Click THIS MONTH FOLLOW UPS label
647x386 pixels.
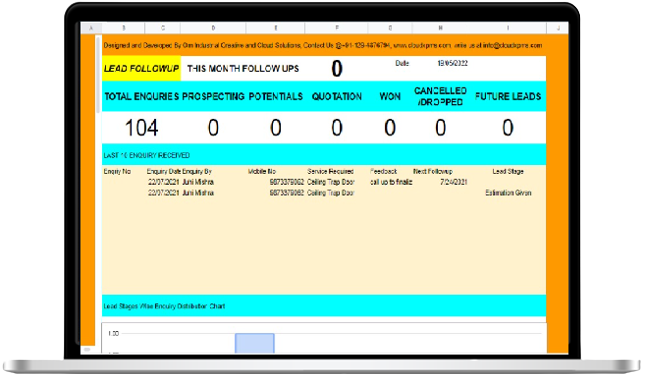(243, 69)
